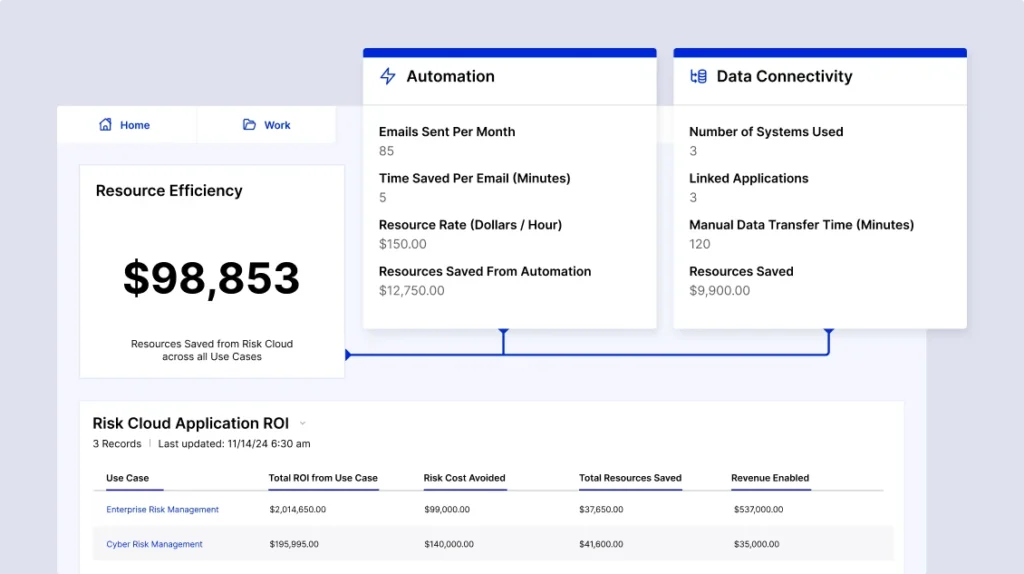This screenshot has height=574, width=1024.
Task: Click the $99,000.00 risk cost cell
Action: pos(447,509)
